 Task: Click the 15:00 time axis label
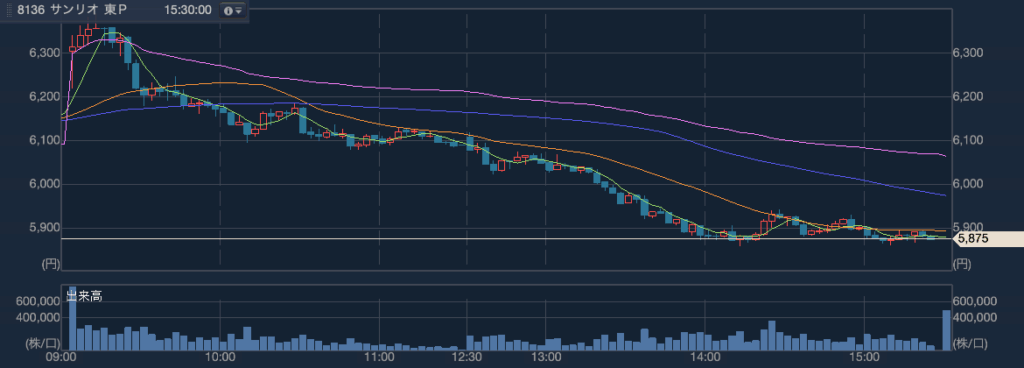(864, 358)
